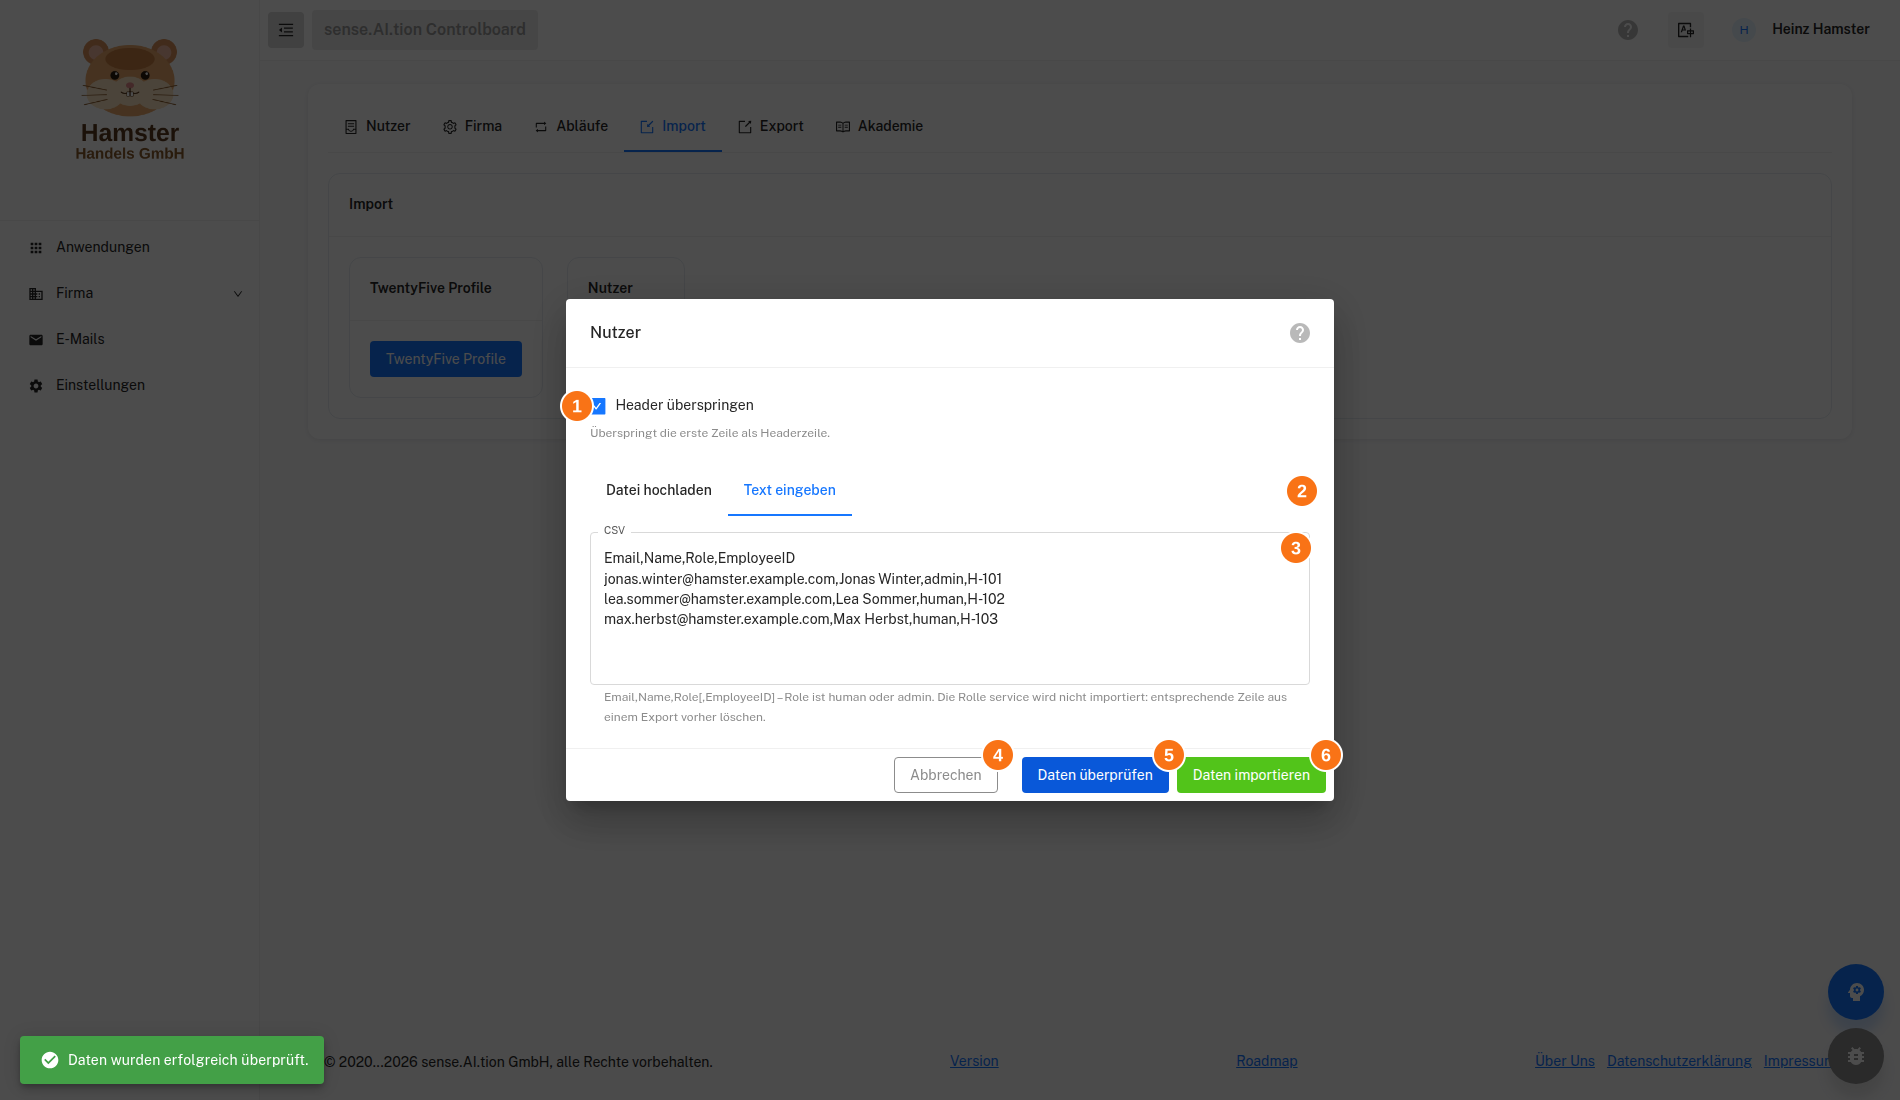
Task: Open the Datenschutzerklärung link
Action: click(1679, 1061)
